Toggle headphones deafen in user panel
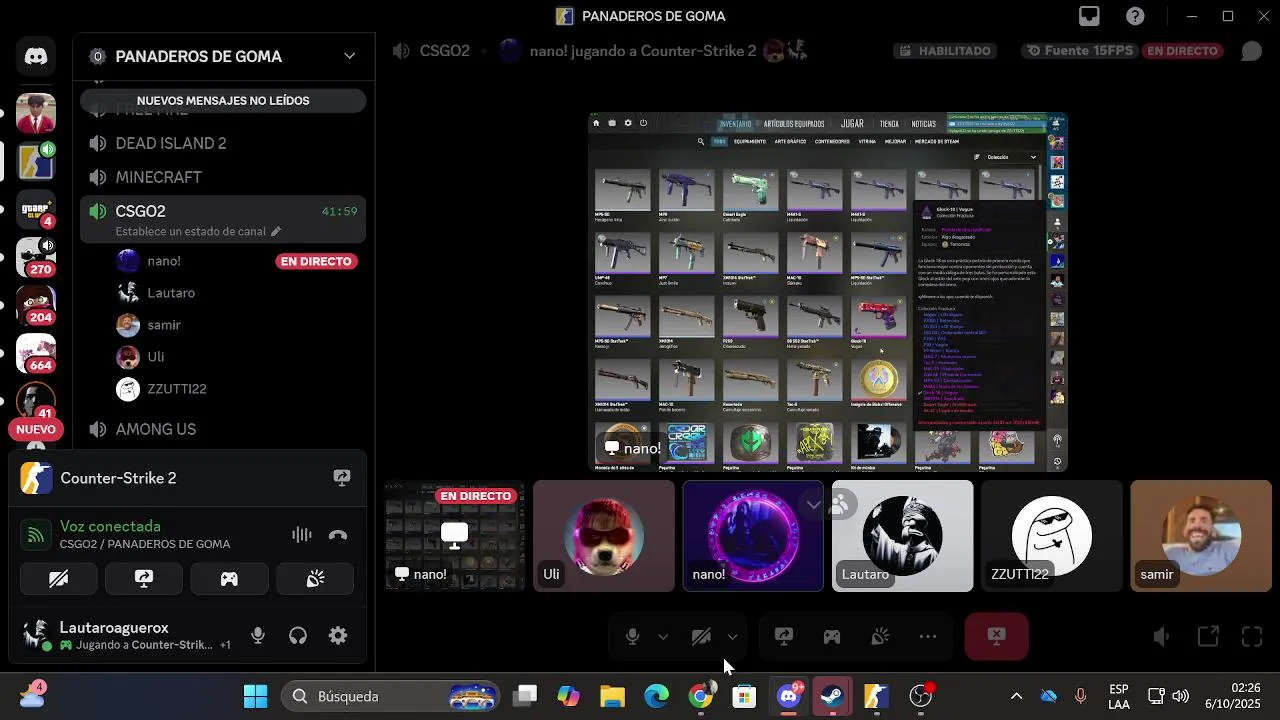The height and width of the screenshot is (720, 1280). 298,636
